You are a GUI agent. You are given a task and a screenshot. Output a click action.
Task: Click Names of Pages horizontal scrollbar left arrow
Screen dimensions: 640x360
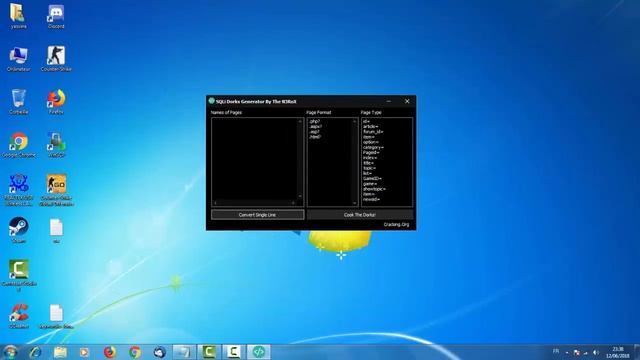[215, 203]
